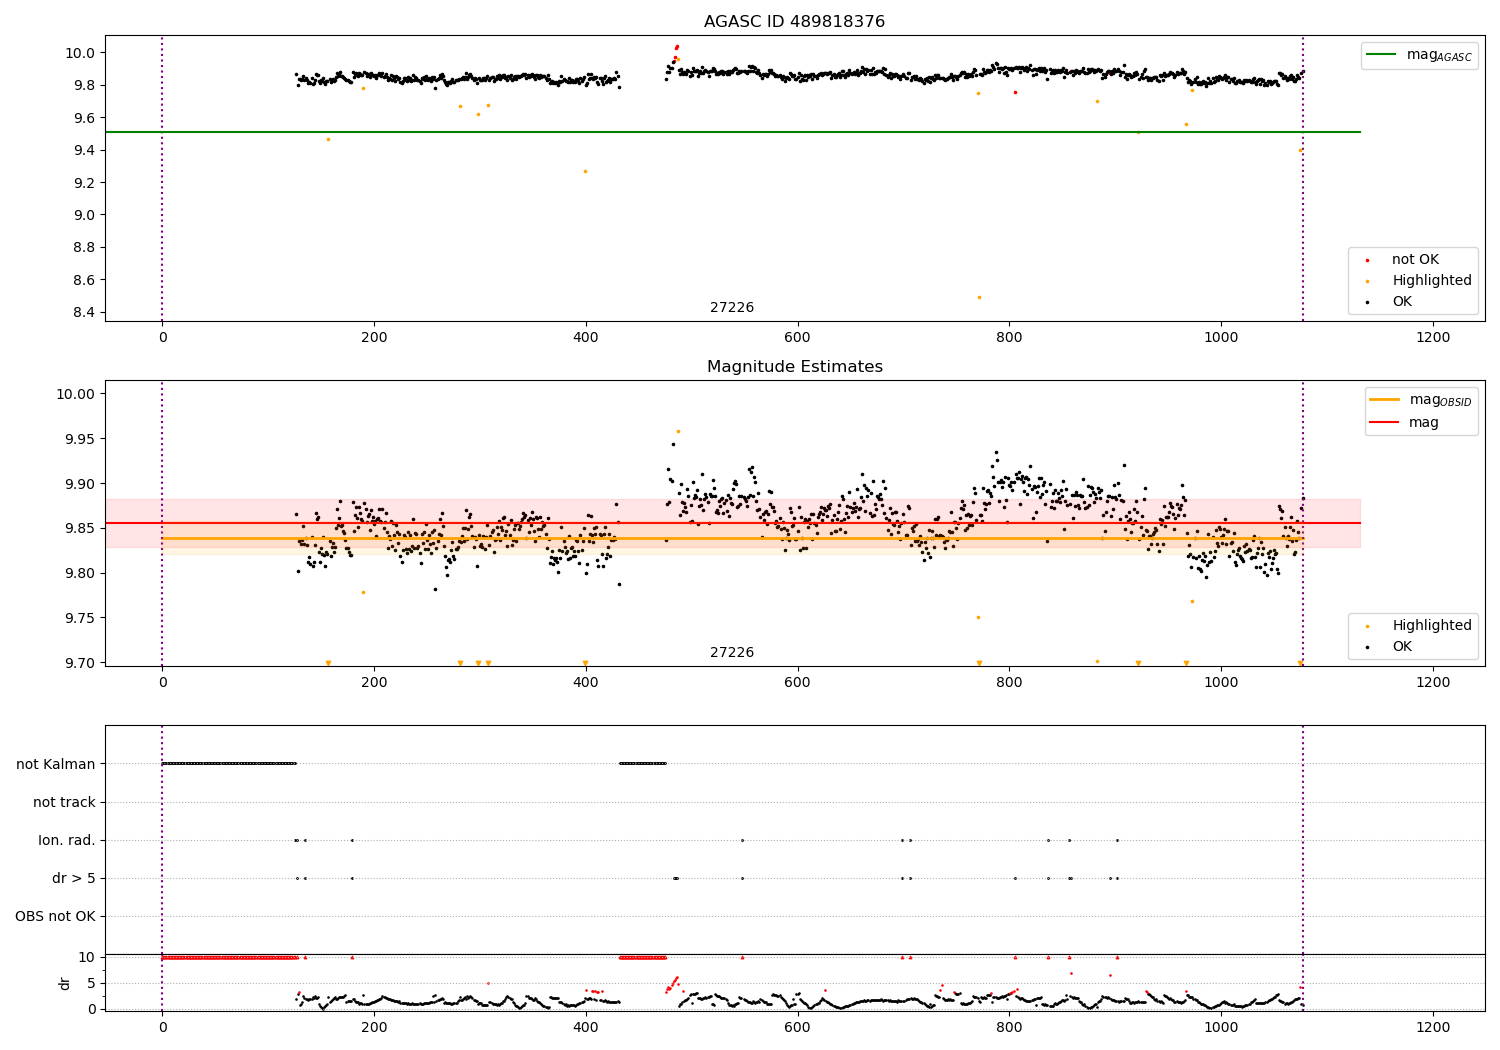
Task: Click the 'not track' axis label
Action: pyautogui.click(x=64, y=802)
